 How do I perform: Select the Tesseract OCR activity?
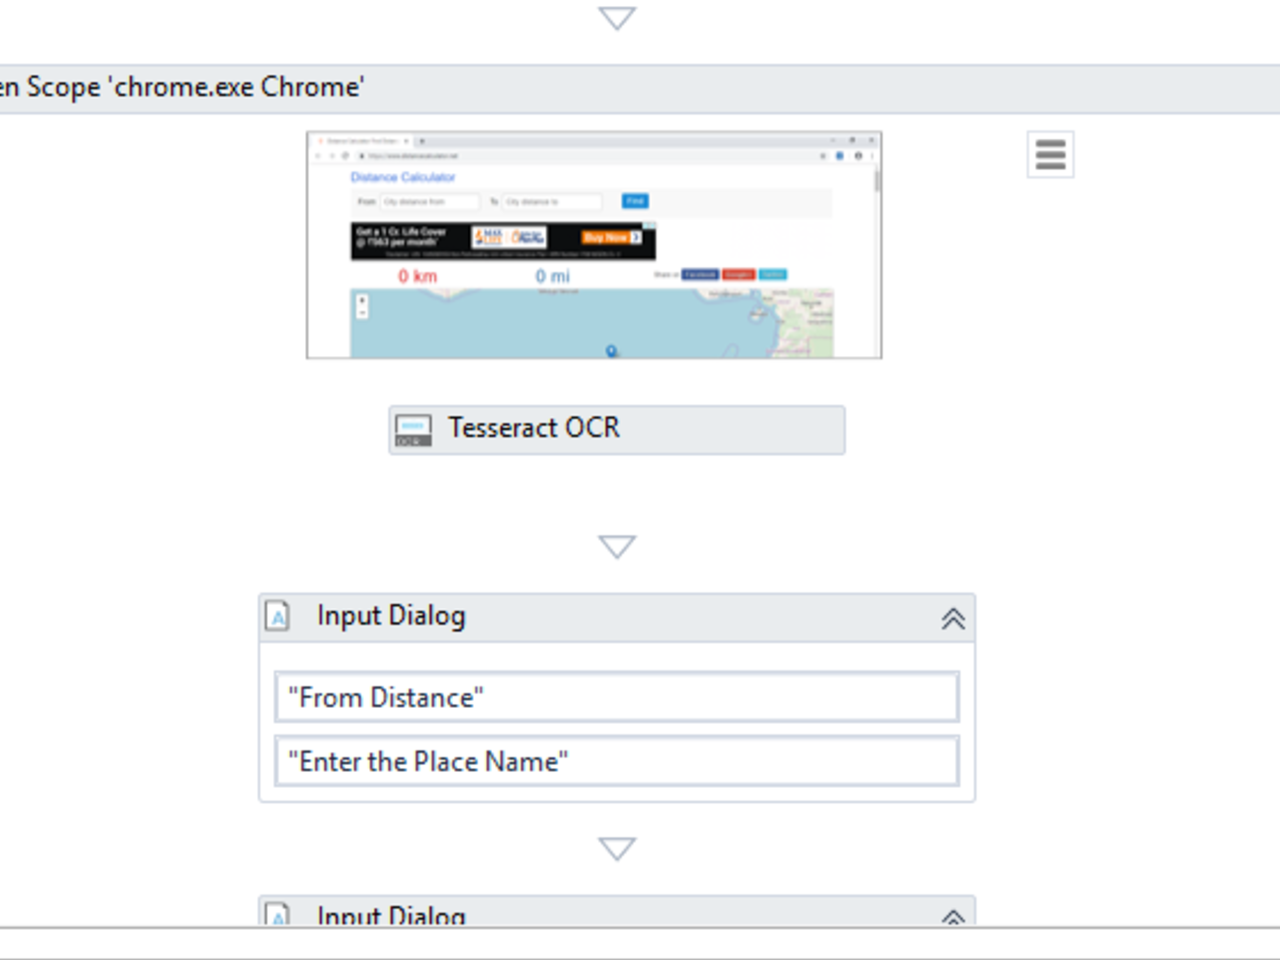point(617,429)
